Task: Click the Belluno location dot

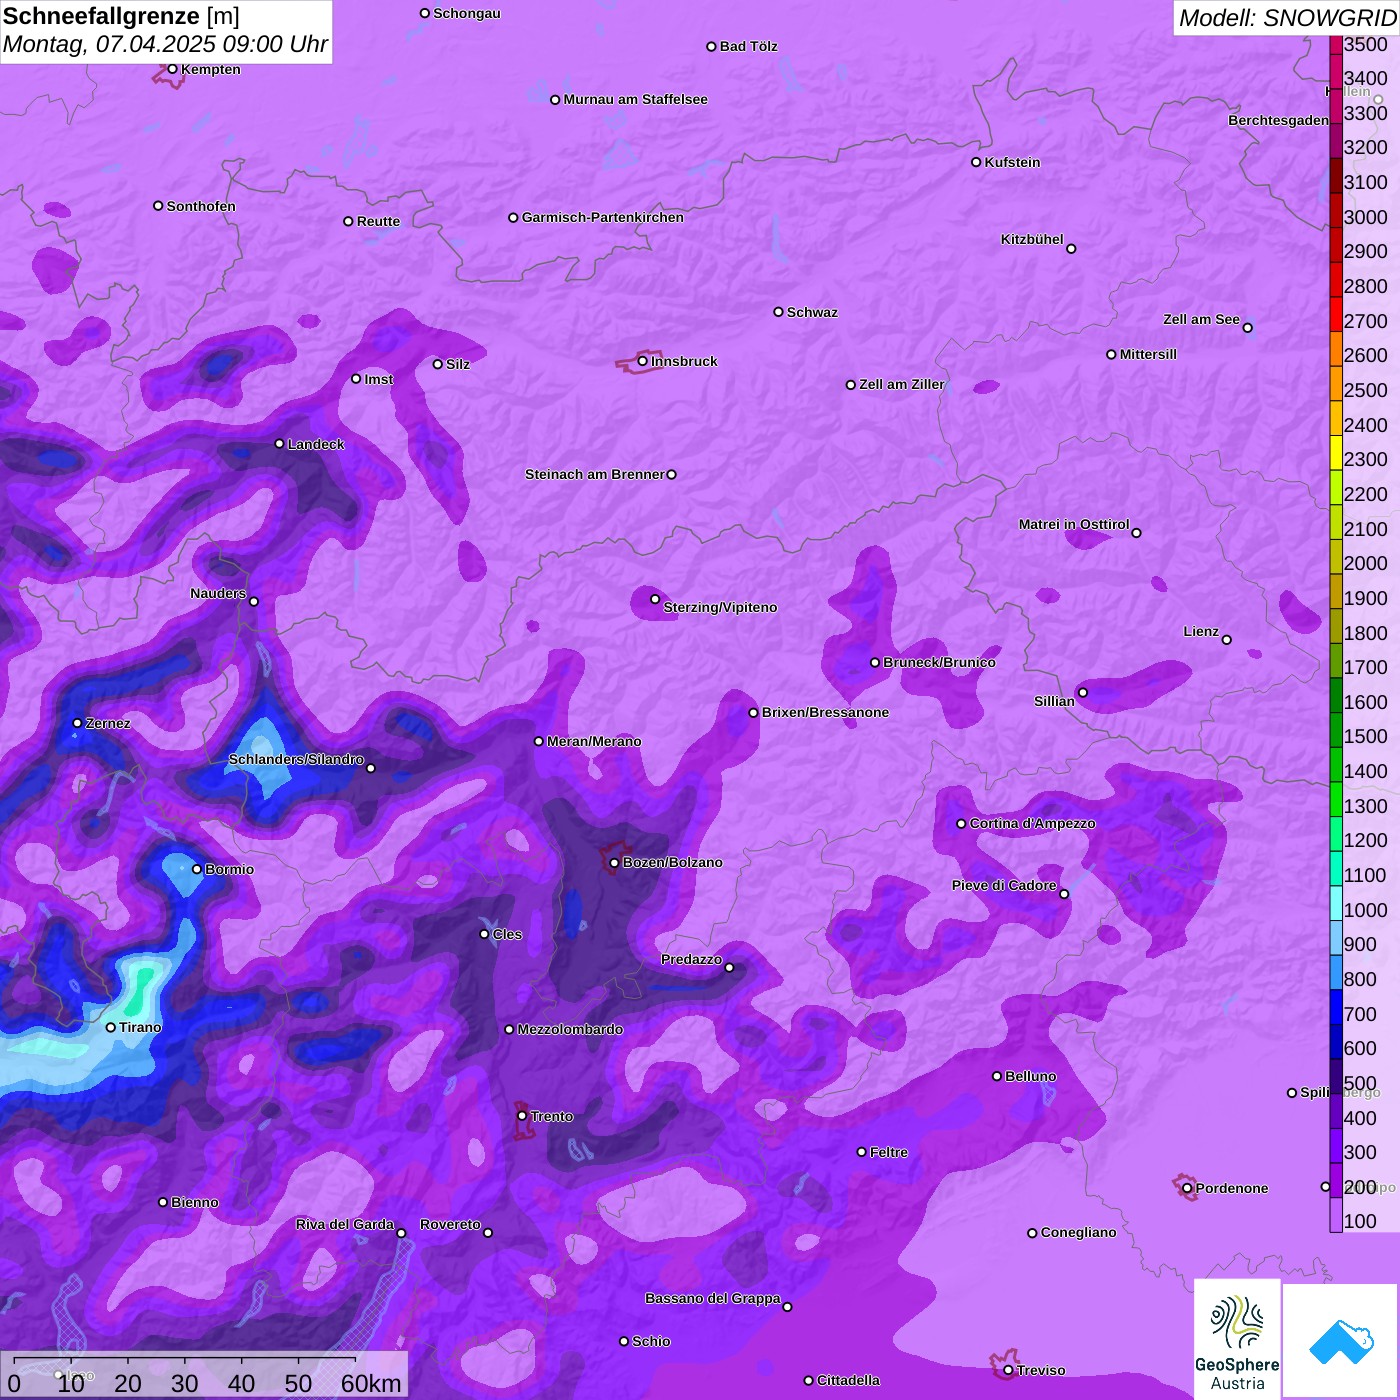Action: (x=997, y=1076)
